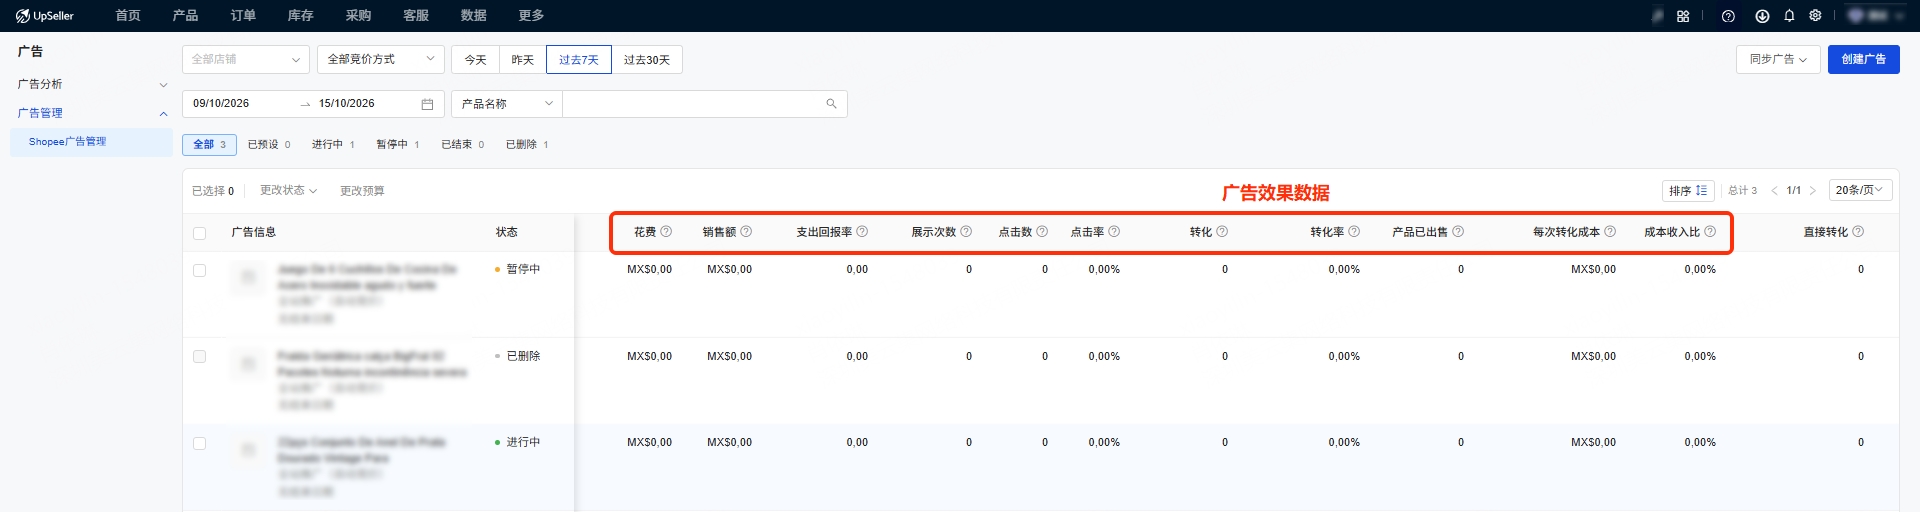The image size is (1920, 512).
Task: Select the 昨天 date range tab
Action: (523, 60)
